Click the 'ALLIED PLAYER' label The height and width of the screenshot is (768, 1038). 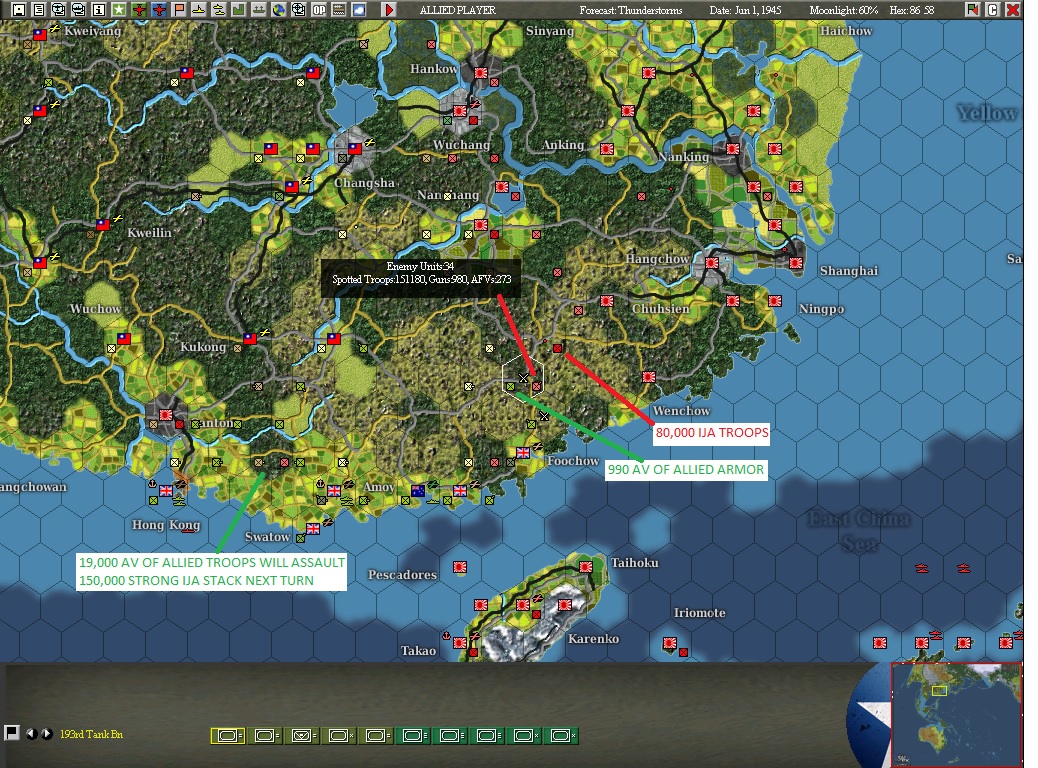(457, 10)
